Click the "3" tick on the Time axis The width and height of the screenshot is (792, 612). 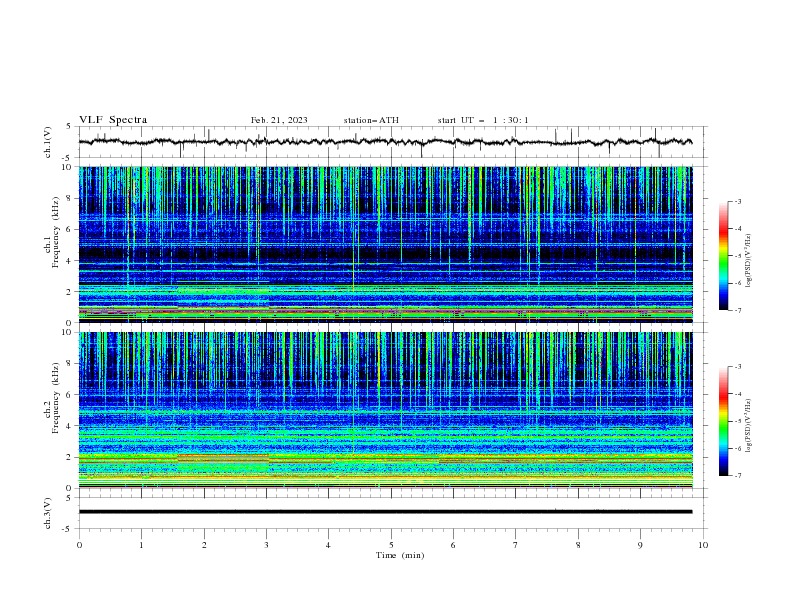point(266,545)
